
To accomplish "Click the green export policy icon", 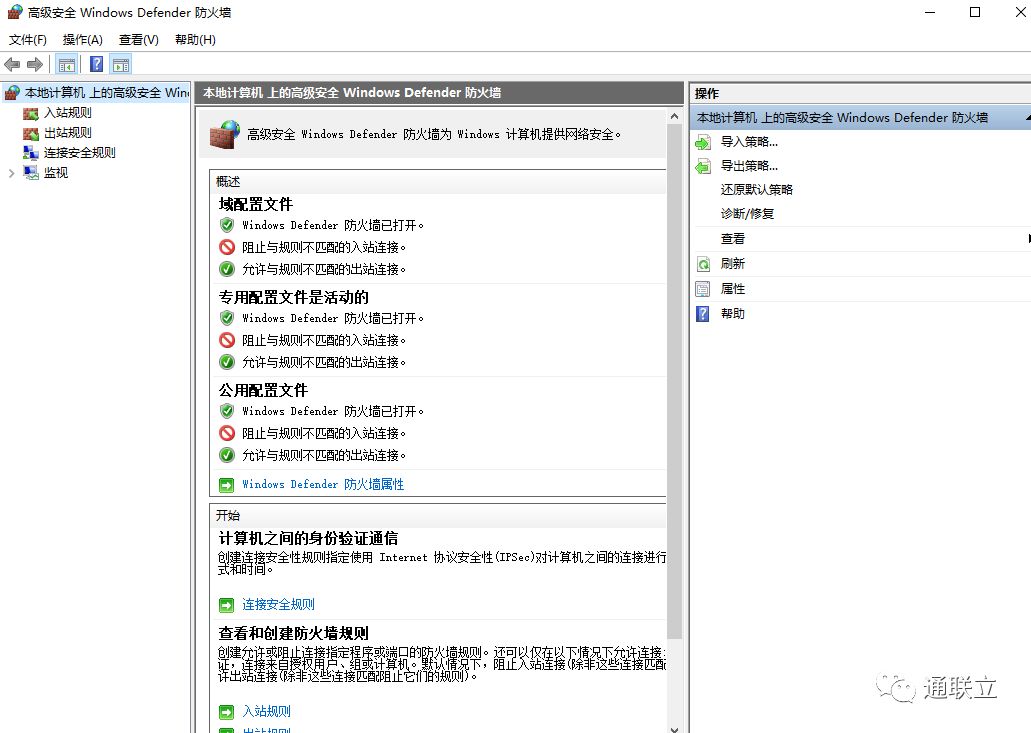I will pos(703,166).
